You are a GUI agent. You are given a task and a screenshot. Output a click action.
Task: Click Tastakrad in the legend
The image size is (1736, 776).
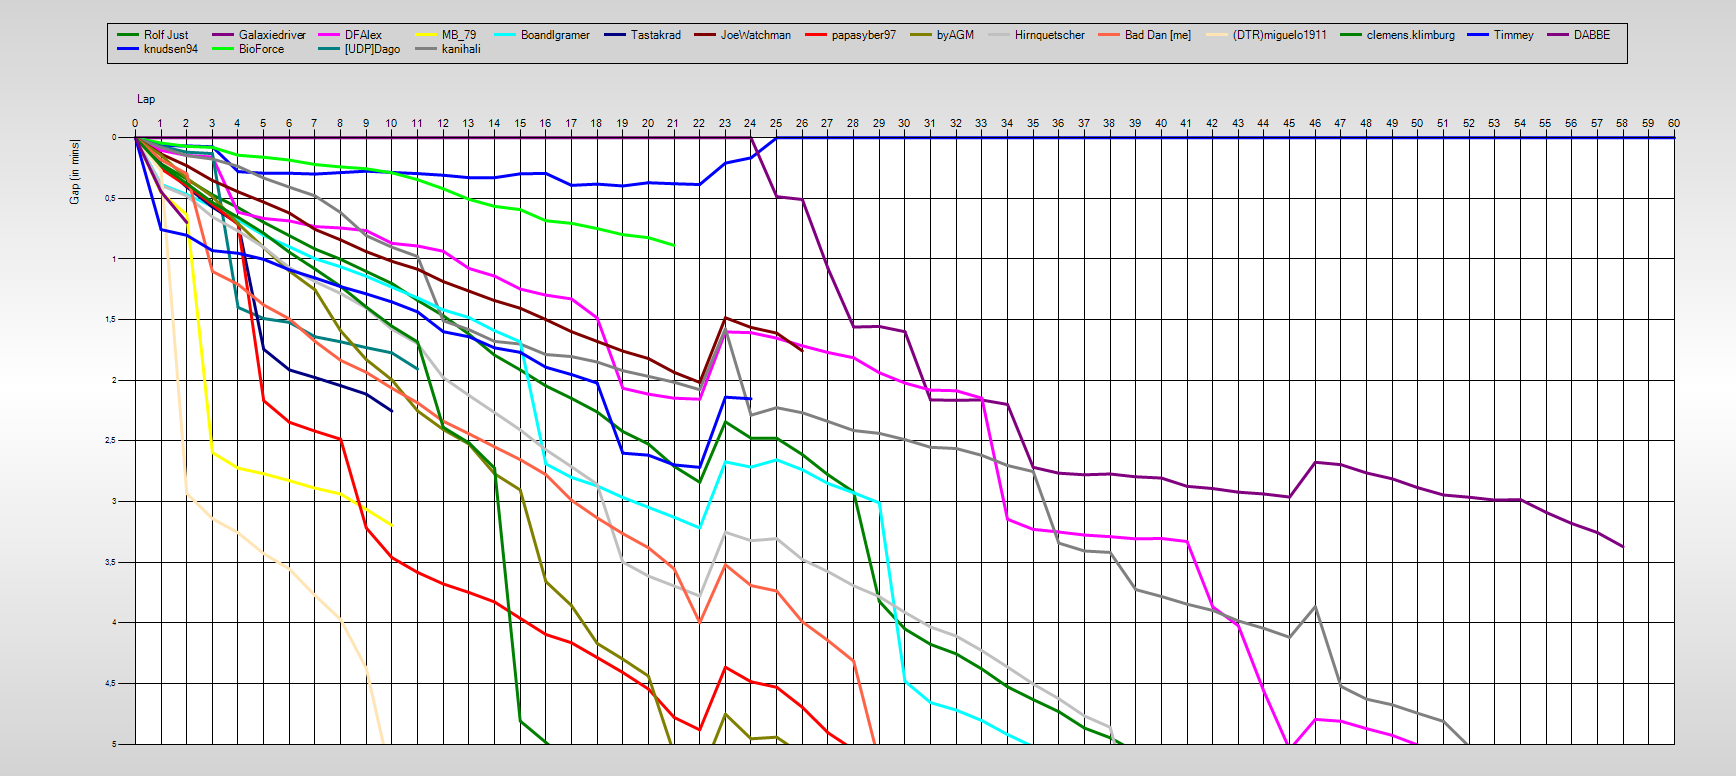655,35
